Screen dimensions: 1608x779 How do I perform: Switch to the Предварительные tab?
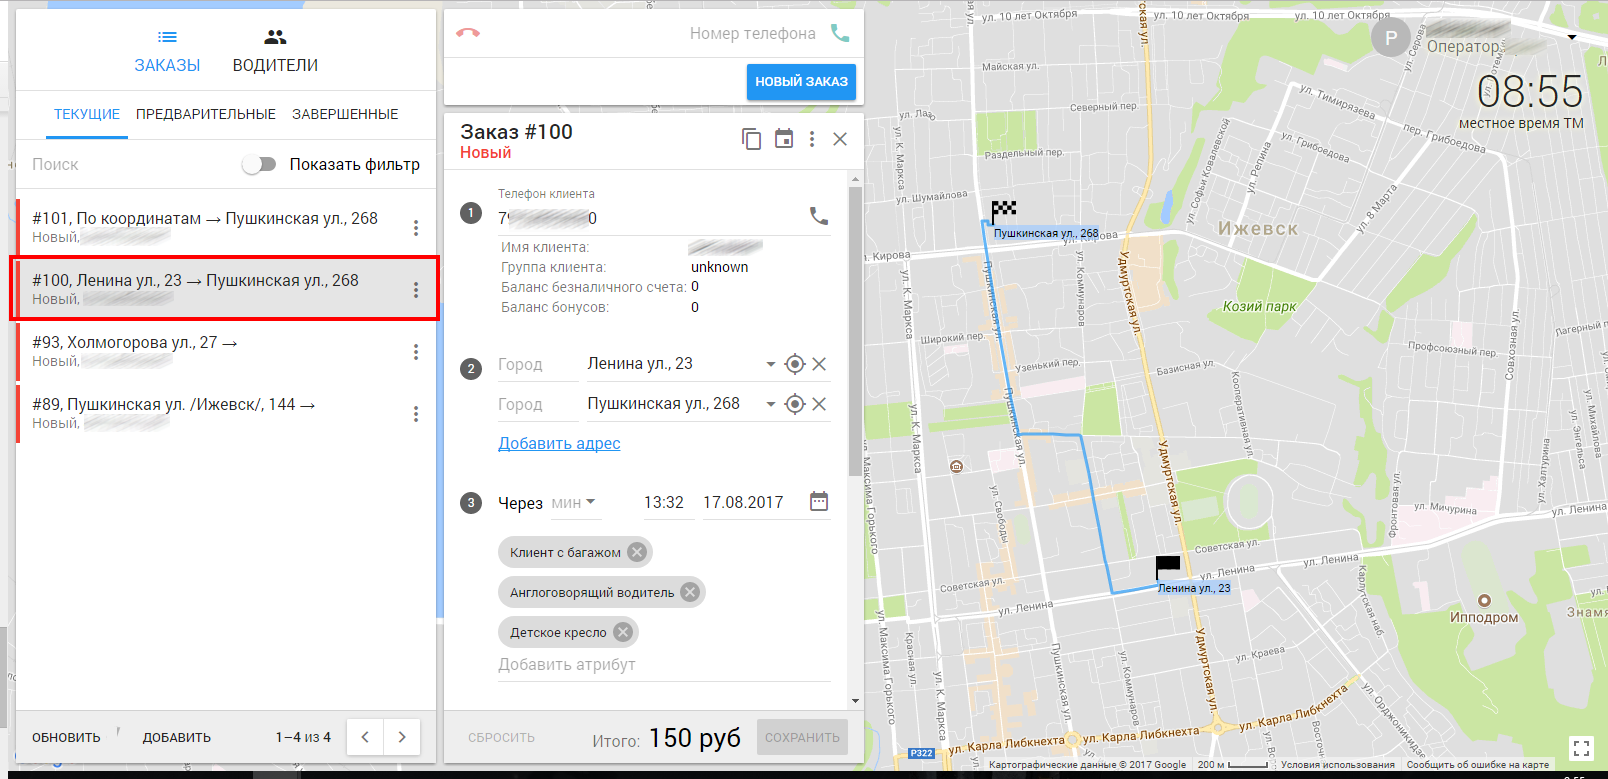tap(206, 114)
